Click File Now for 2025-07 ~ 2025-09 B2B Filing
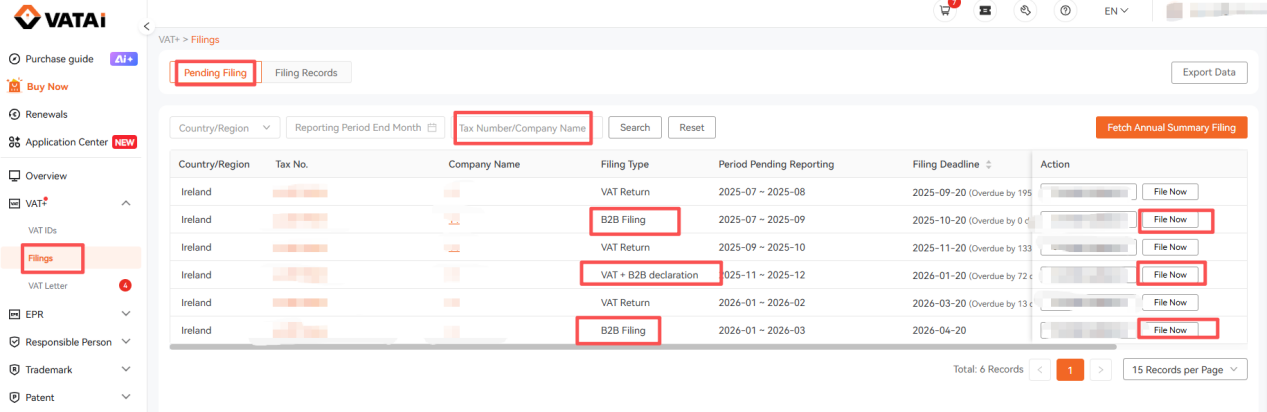Image resolution: width=1267 pixels, height=412 pixels. pos(1170,219)
